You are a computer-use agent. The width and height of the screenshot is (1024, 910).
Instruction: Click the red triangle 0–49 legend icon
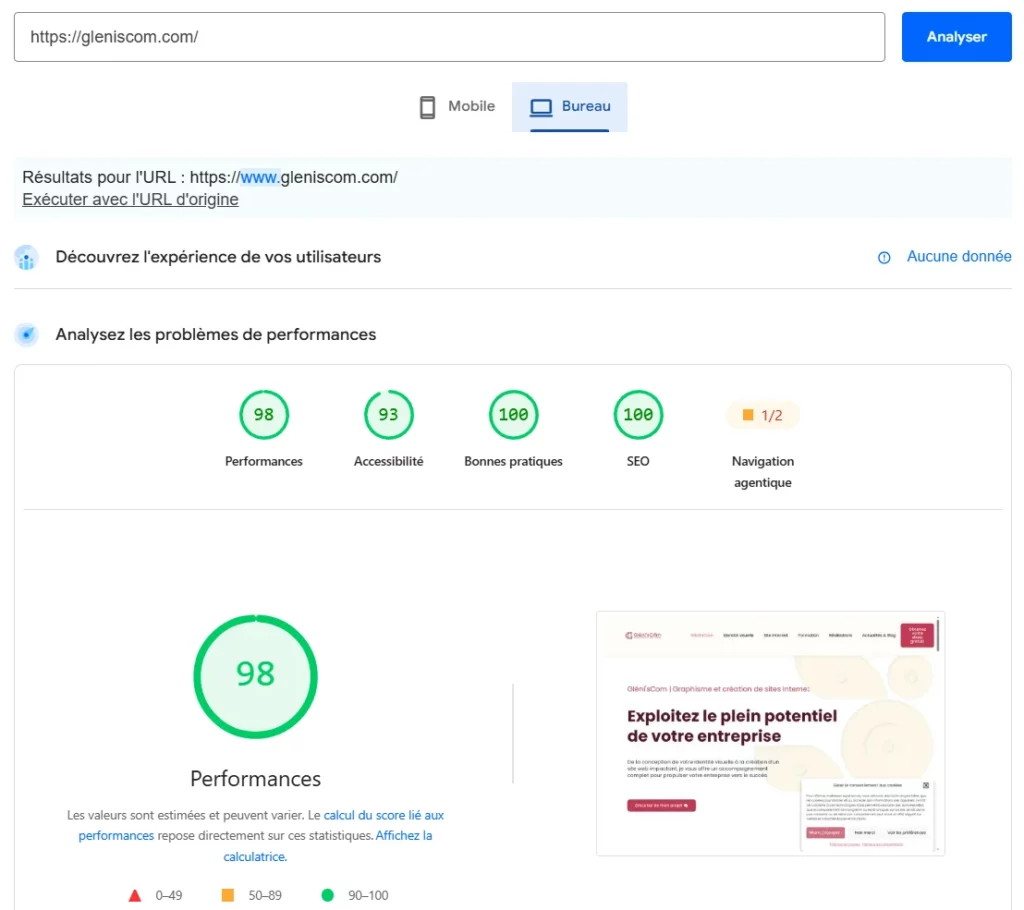coord(135,896)
